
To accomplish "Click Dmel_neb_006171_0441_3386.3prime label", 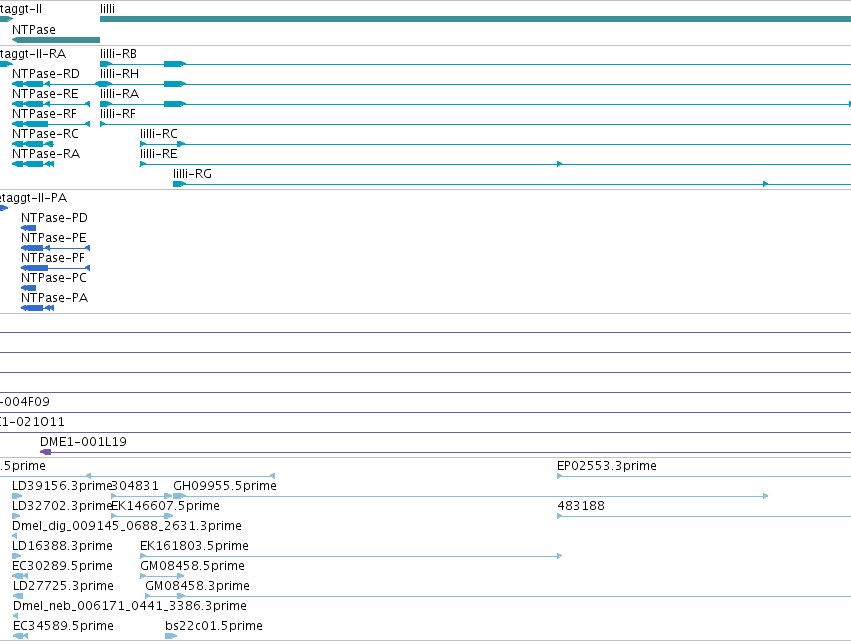I will coord(129,606).
